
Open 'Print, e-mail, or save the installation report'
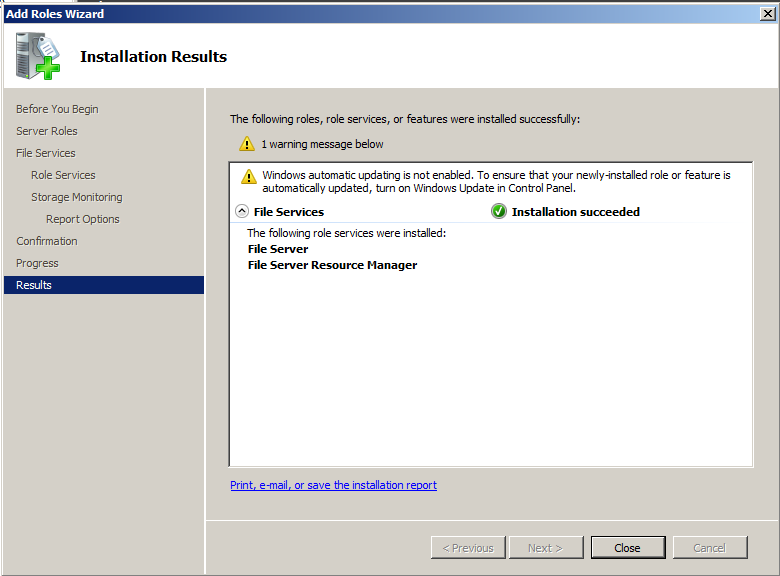tap(333, 485)
